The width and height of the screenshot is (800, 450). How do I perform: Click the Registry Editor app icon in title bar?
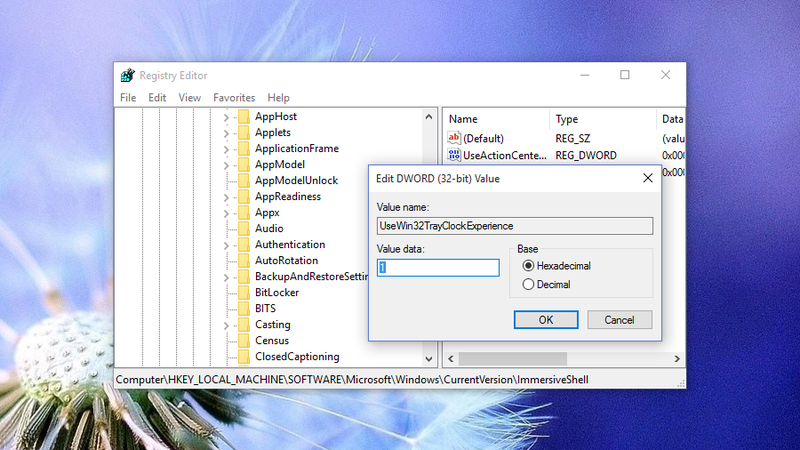coord(128,76)
